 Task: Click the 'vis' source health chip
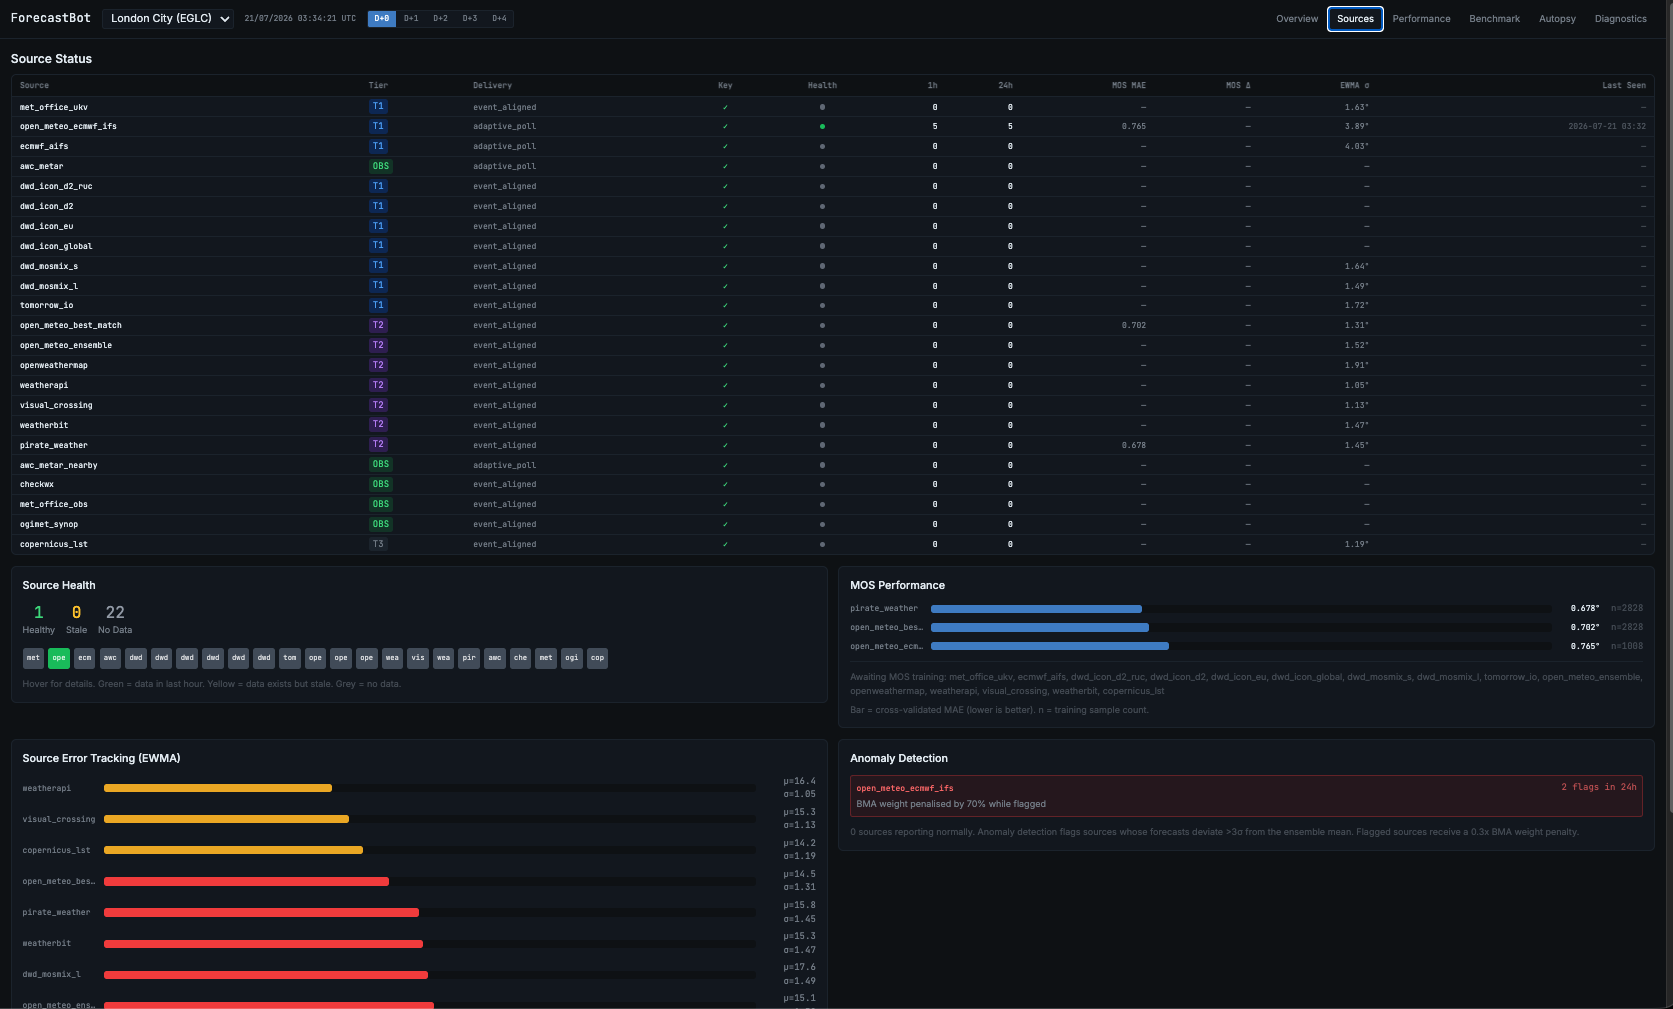point(418,658)
